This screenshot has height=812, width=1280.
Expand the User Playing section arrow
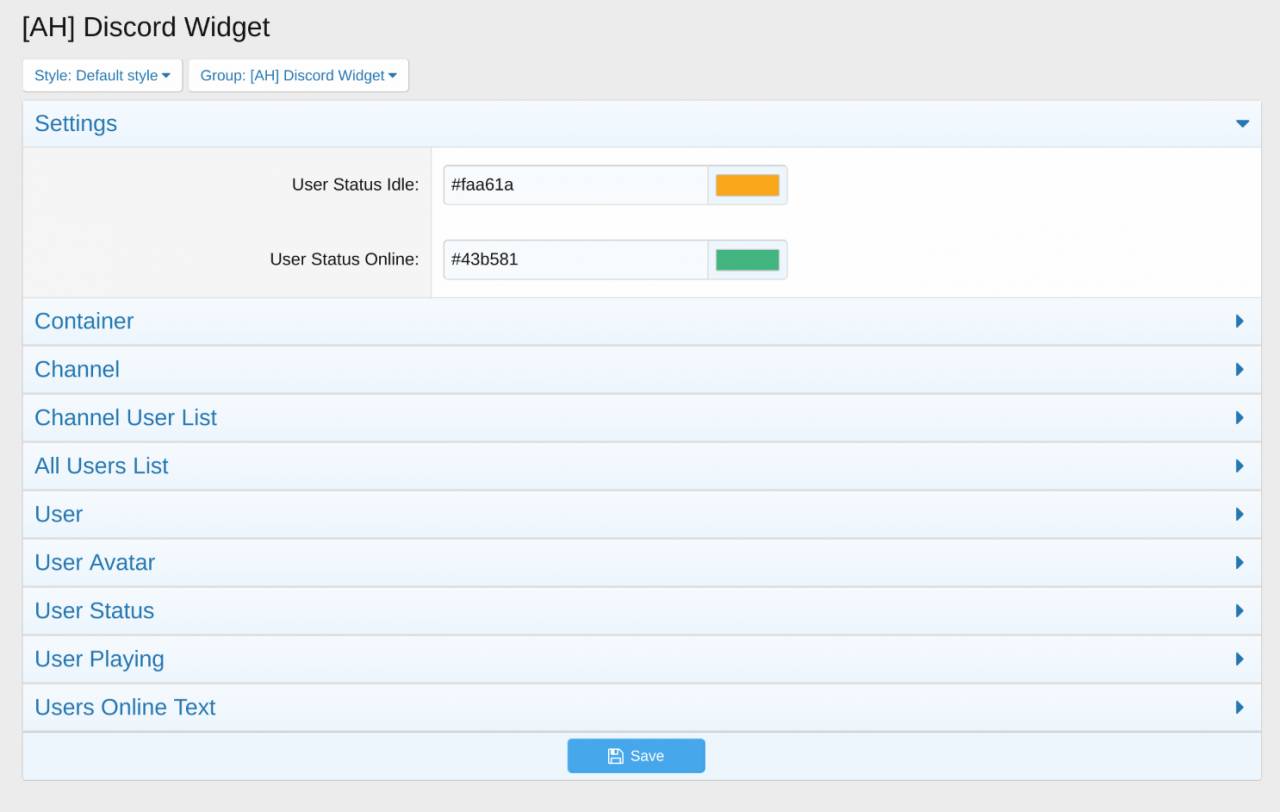[1240, 659]
